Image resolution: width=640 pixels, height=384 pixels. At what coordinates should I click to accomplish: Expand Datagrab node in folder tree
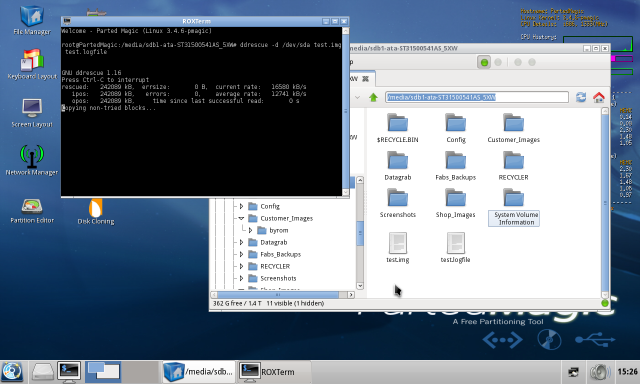(x=241, y=242)
